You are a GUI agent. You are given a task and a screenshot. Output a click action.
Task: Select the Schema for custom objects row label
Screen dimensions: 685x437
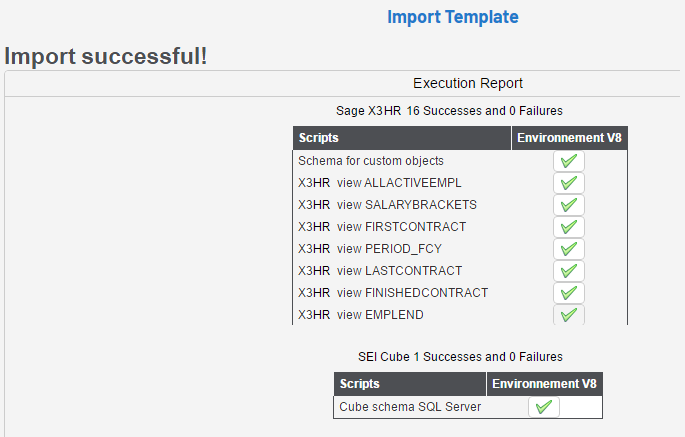(370, 161)
